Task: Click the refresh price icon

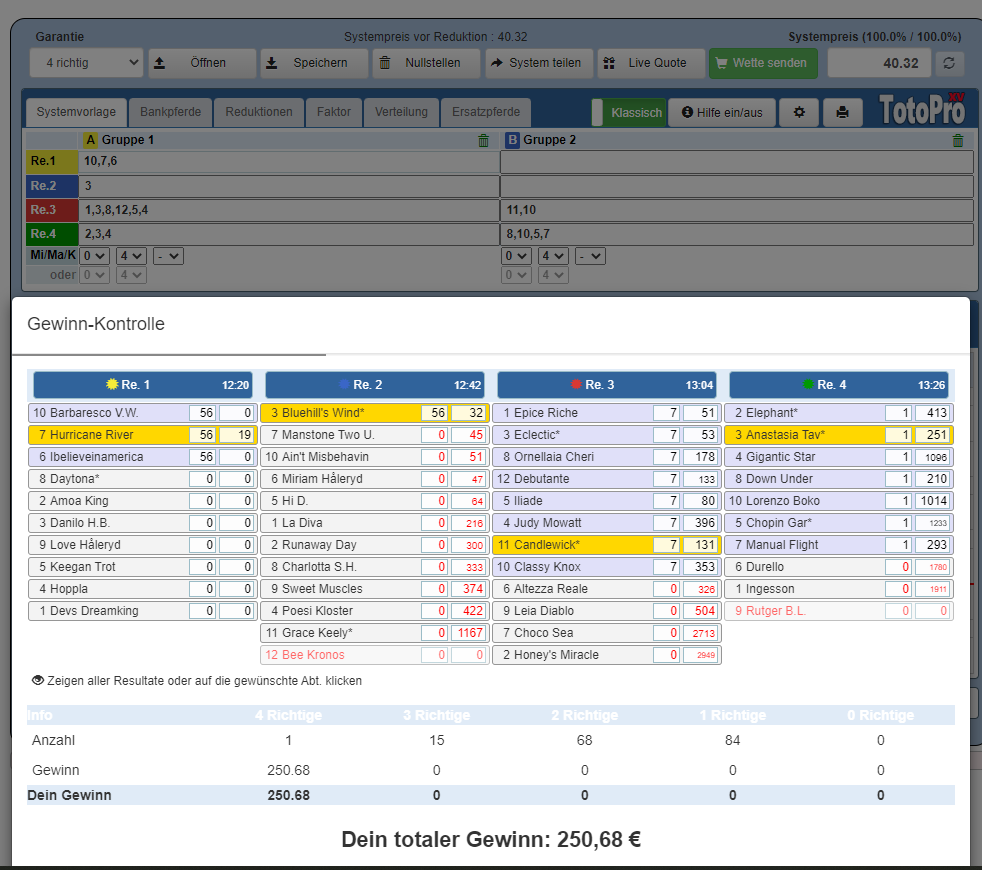Action: [949, 63]
